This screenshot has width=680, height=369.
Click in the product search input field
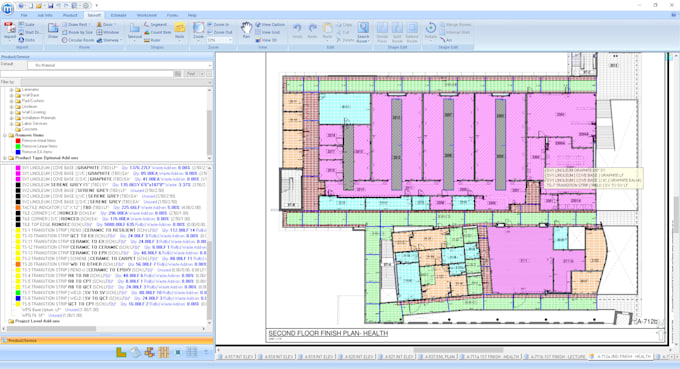click(87, 74)
